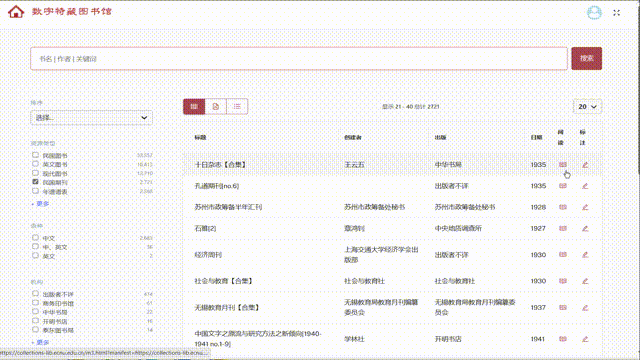
Task: Open reader for 无锡教育月刊【合集】
Action: click(563, 307)
